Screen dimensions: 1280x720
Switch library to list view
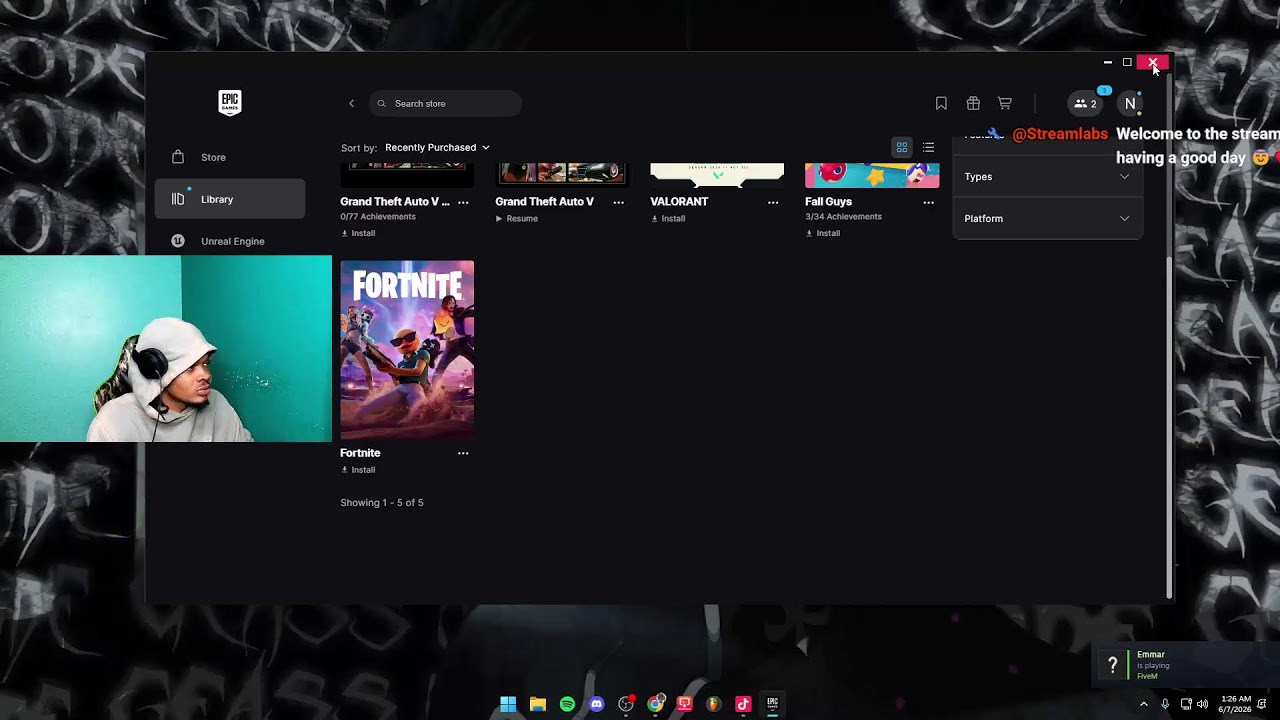click(x=928, y=147)
